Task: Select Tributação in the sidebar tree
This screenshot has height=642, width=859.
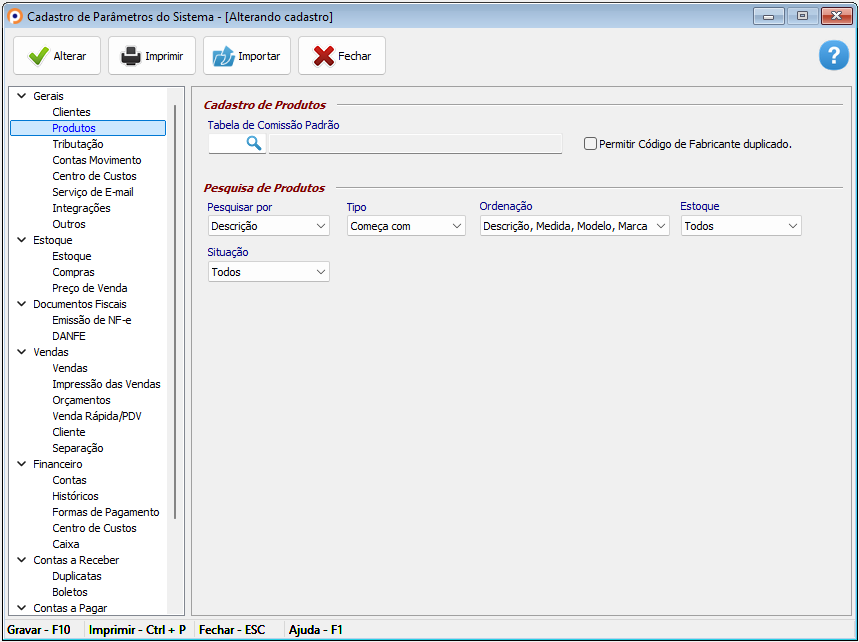Action: coord(77,144)
